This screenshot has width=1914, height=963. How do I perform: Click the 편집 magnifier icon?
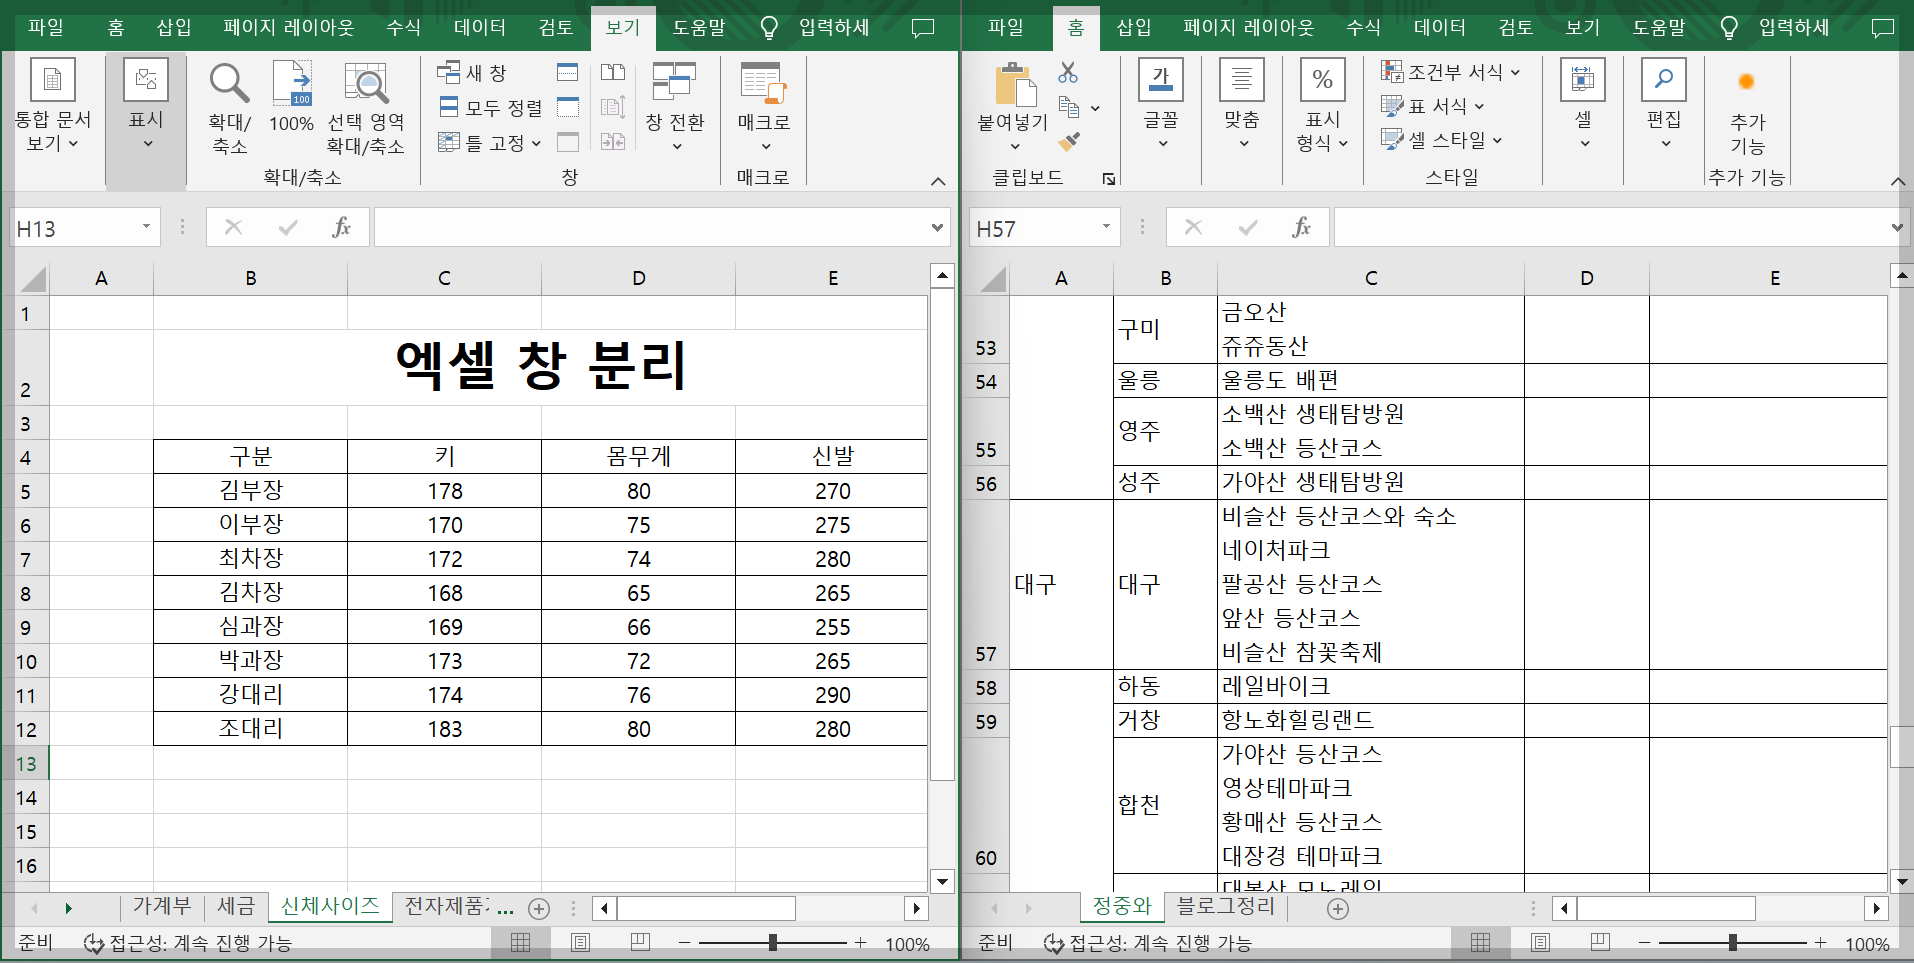[1663, 79]
